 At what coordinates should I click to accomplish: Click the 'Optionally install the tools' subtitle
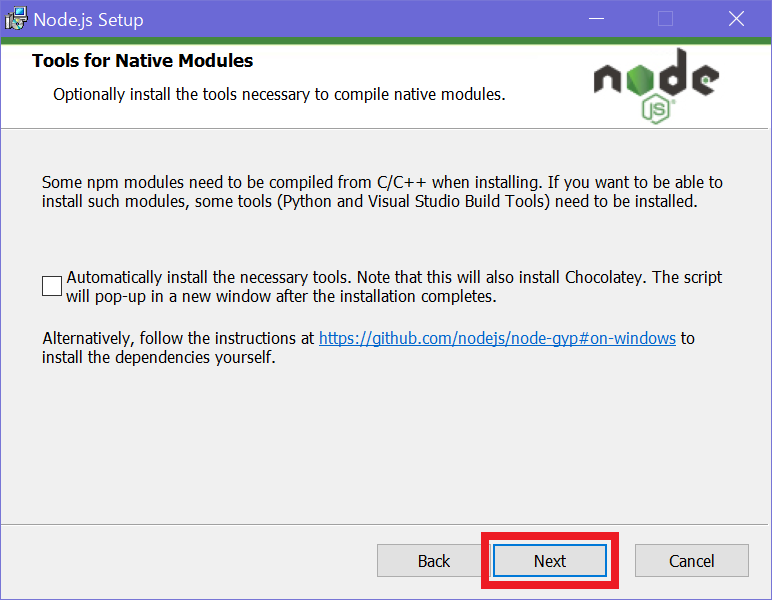[x=278, y=95]
